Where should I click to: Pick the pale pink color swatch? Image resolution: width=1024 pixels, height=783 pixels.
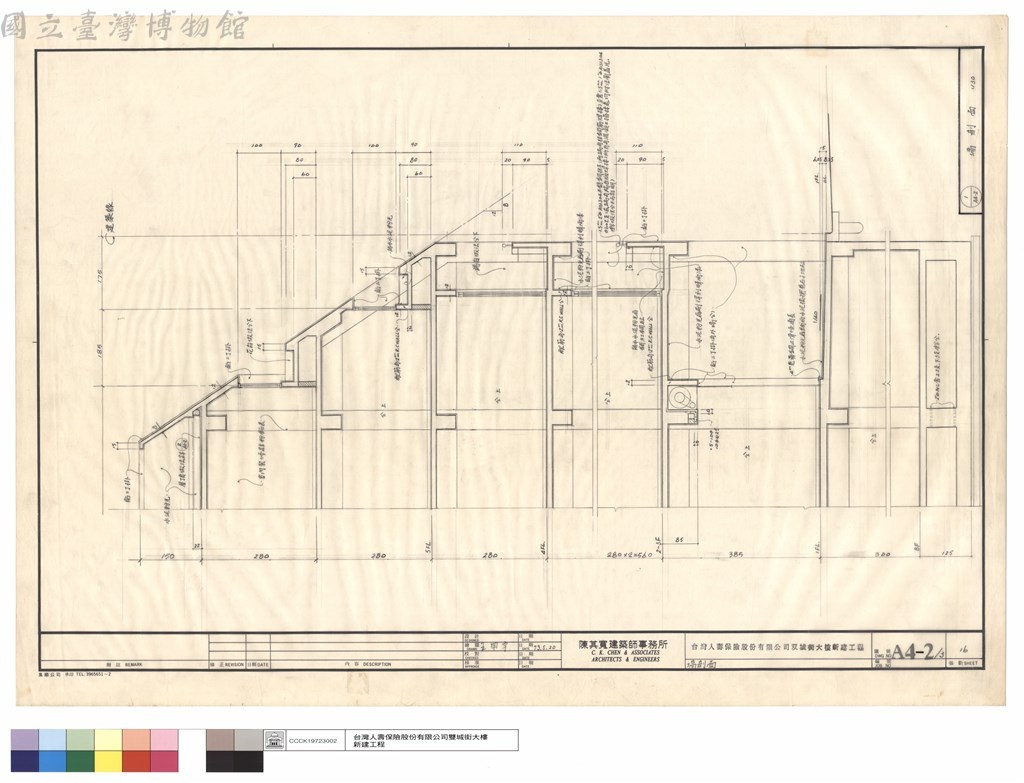point(165,740)
